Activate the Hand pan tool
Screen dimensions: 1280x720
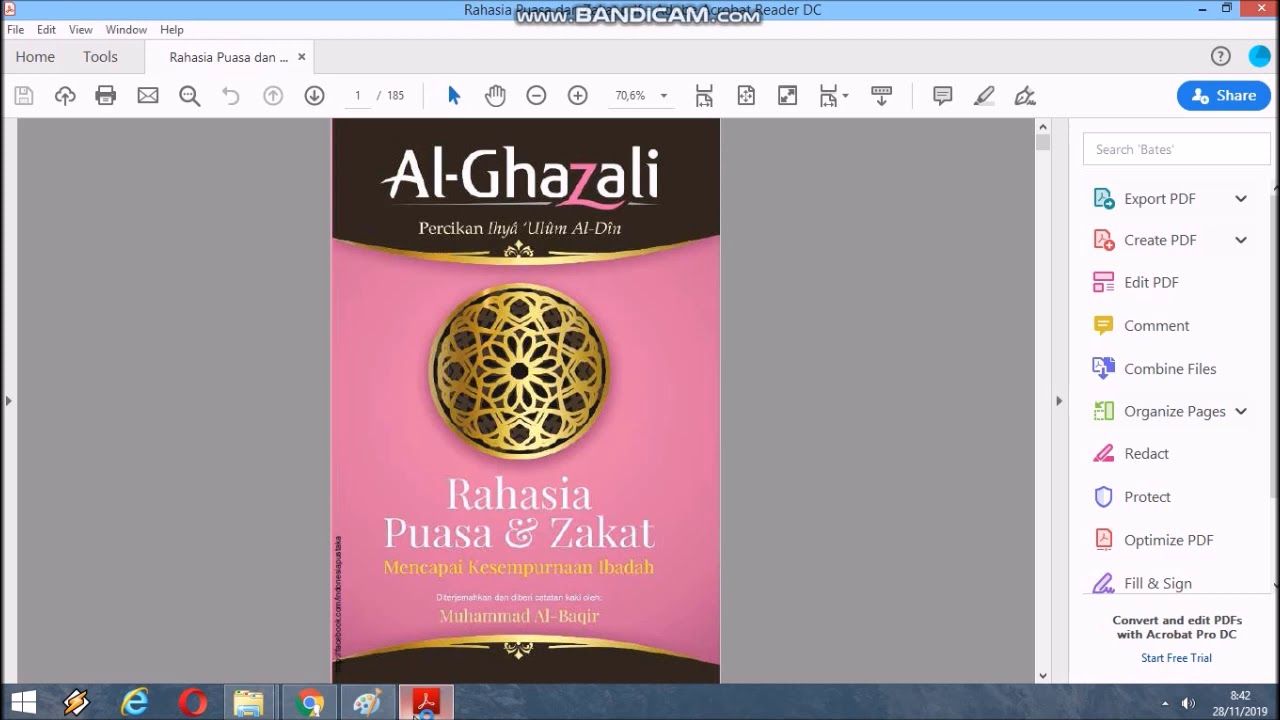pos(495,96)
